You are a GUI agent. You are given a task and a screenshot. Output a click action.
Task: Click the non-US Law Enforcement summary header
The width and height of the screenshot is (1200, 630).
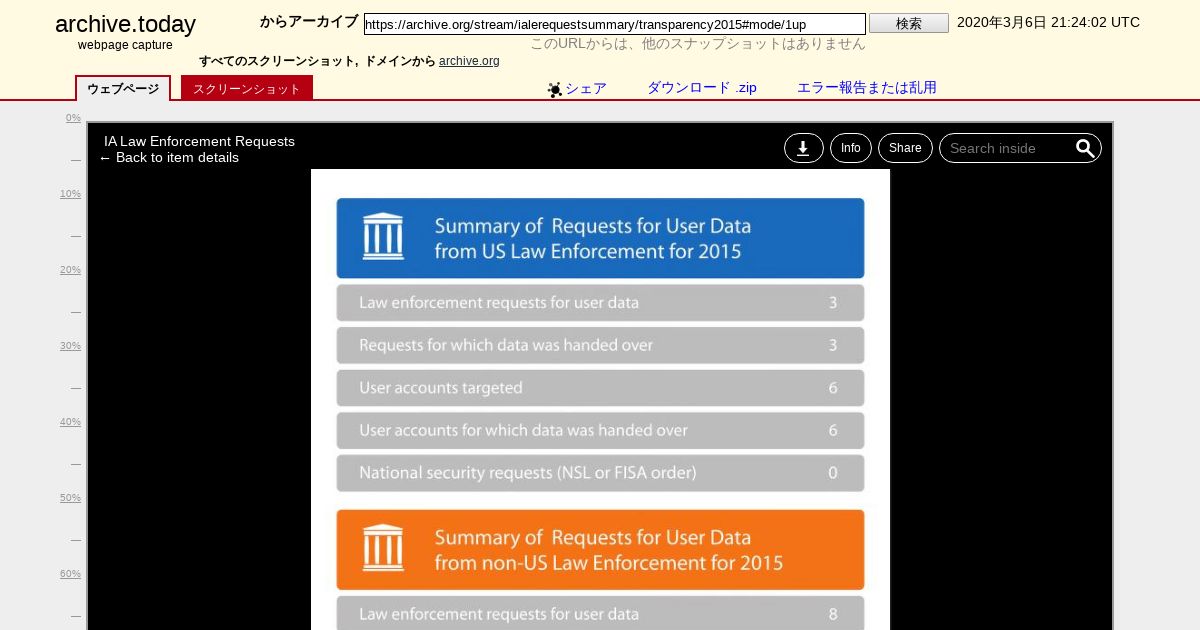click(600, 550)
